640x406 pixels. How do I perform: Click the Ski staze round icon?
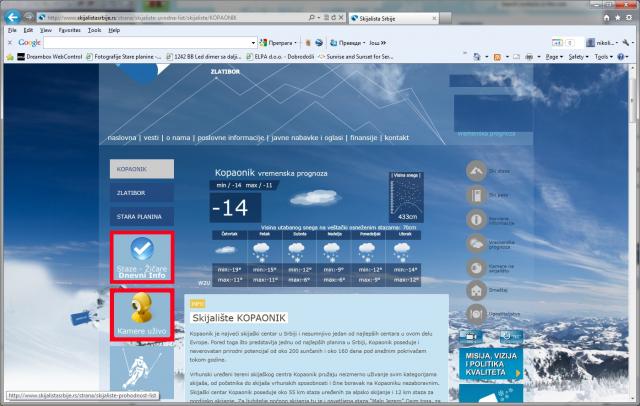point(476,171)
